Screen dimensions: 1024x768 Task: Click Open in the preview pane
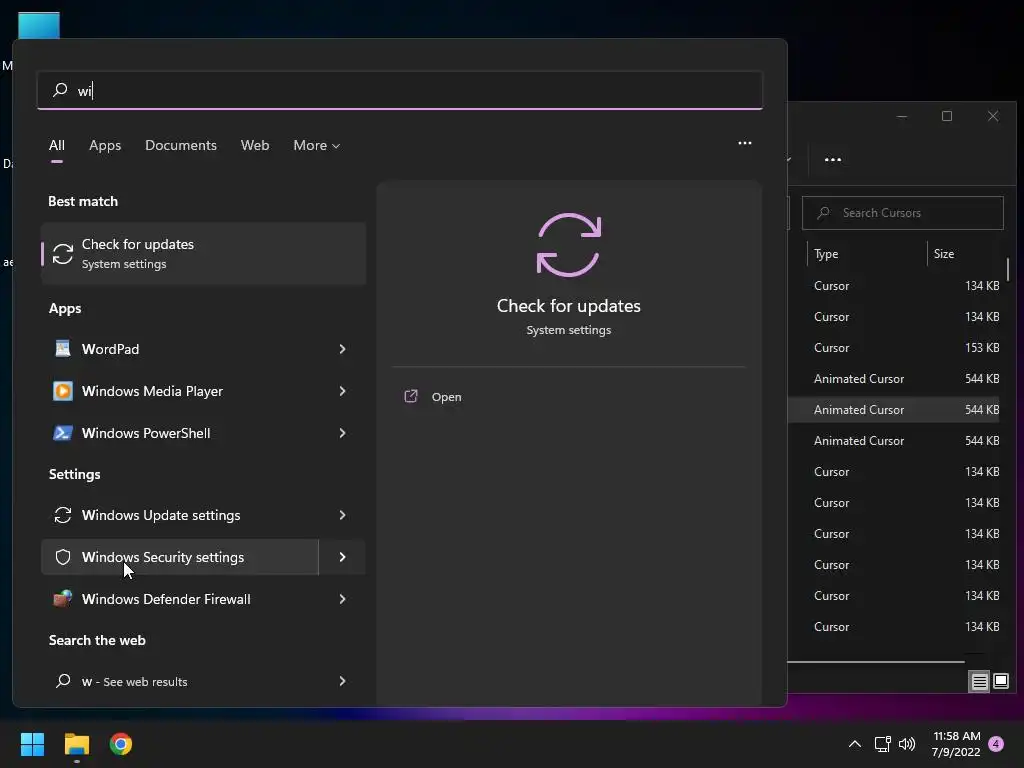(447, 397)
